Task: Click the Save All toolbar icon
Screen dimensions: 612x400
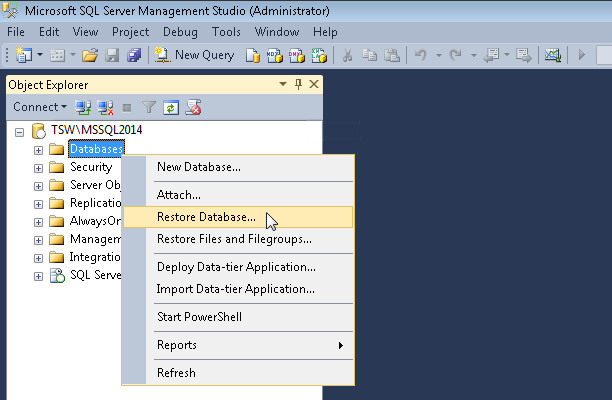Action: [133, 55]
